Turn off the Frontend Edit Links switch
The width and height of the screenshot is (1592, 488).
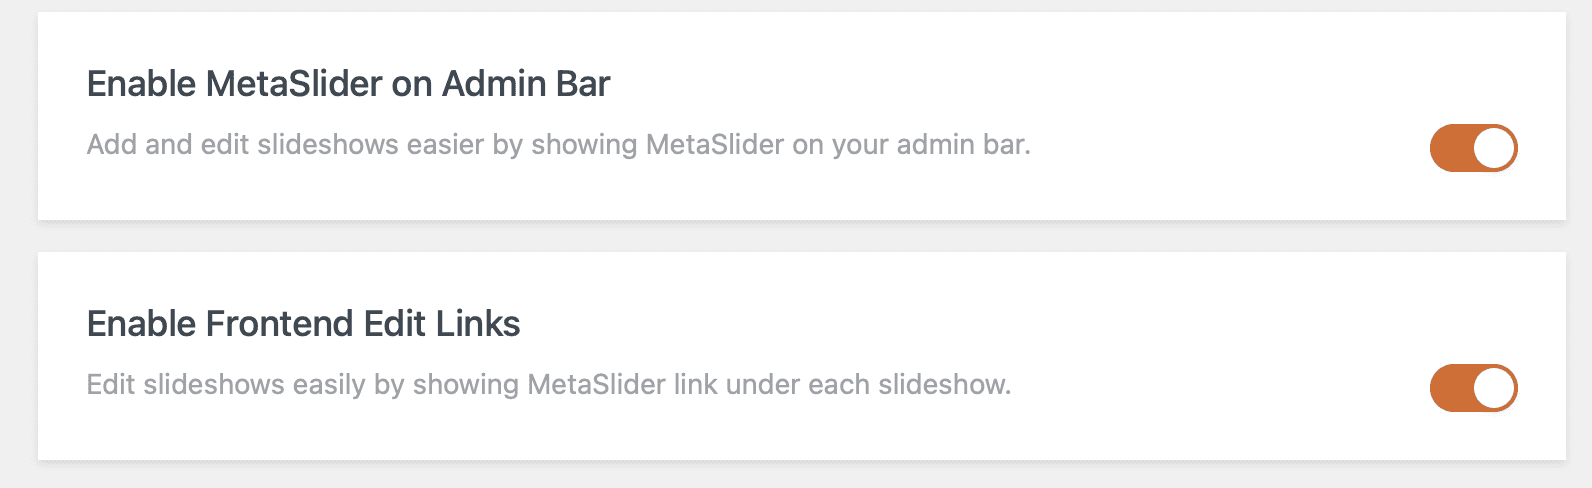pos(1473,388)
